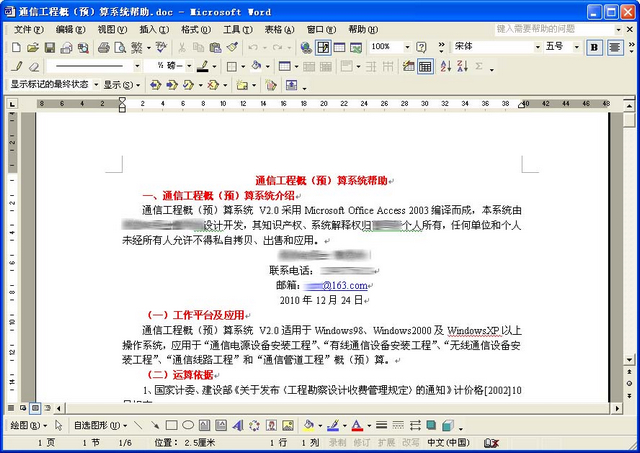640x453 pixels.
Task: Toggle Track Changes icon on Reviewing toolbar
Action: pos(270,85)
